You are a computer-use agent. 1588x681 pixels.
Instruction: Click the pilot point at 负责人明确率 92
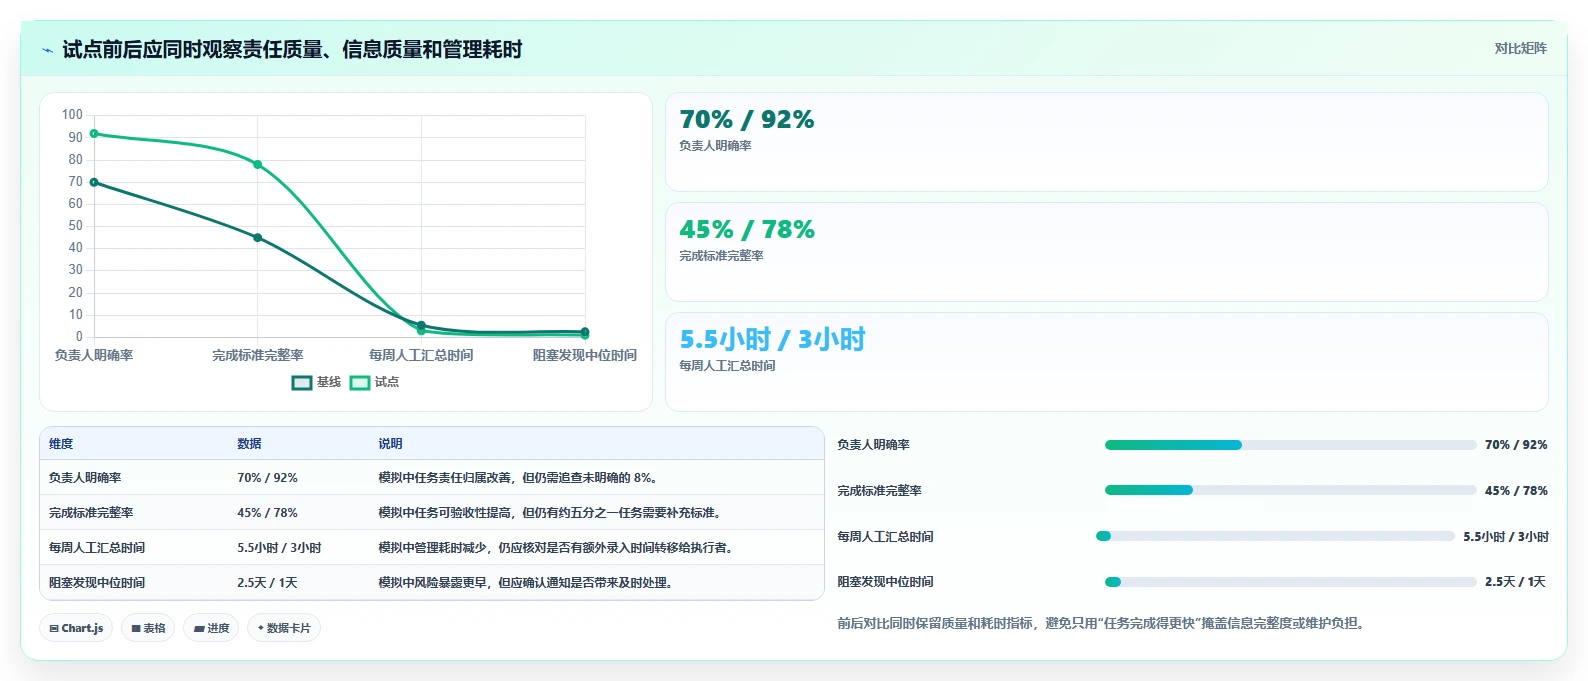[94, 133]
